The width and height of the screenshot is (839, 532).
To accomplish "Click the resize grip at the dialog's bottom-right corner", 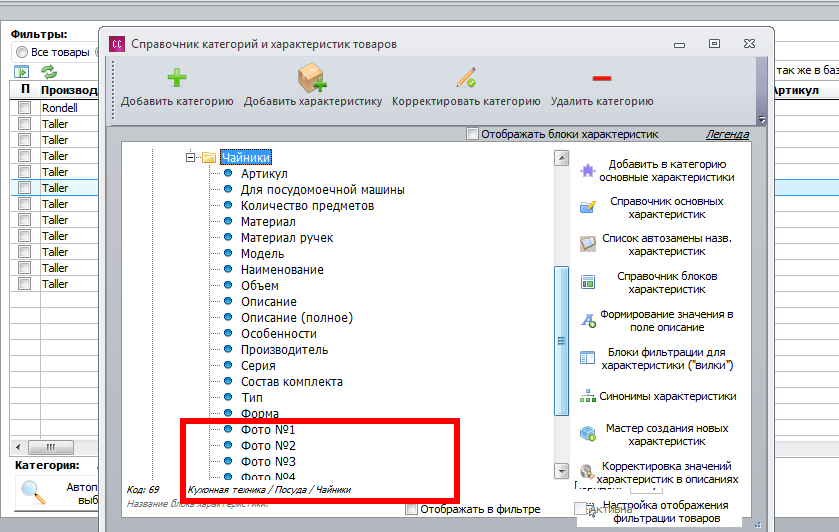I will click(x=758, y=525).
